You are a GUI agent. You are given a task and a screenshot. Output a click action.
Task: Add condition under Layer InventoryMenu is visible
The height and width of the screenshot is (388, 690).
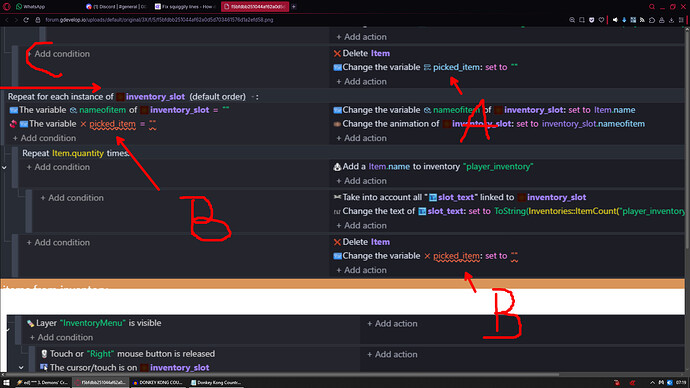[x=61, y=337]
